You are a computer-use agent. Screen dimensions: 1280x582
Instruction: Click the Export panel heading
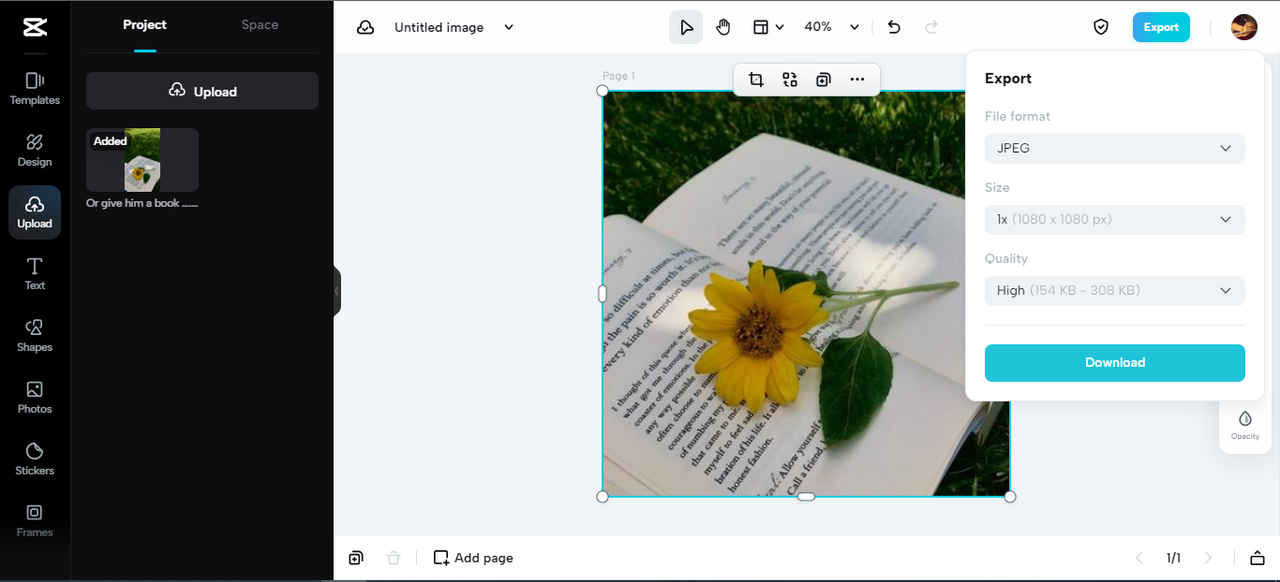1008,78
